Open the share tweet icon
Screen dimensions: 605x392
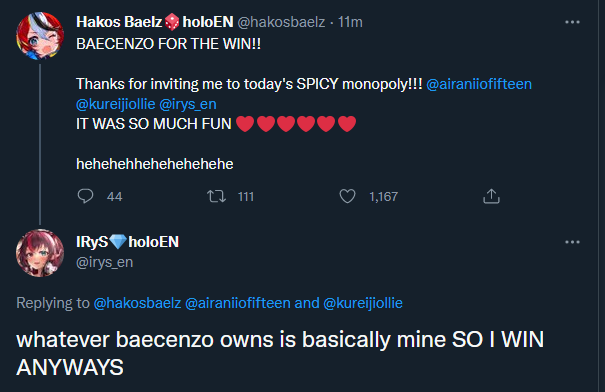coord(491,196)
